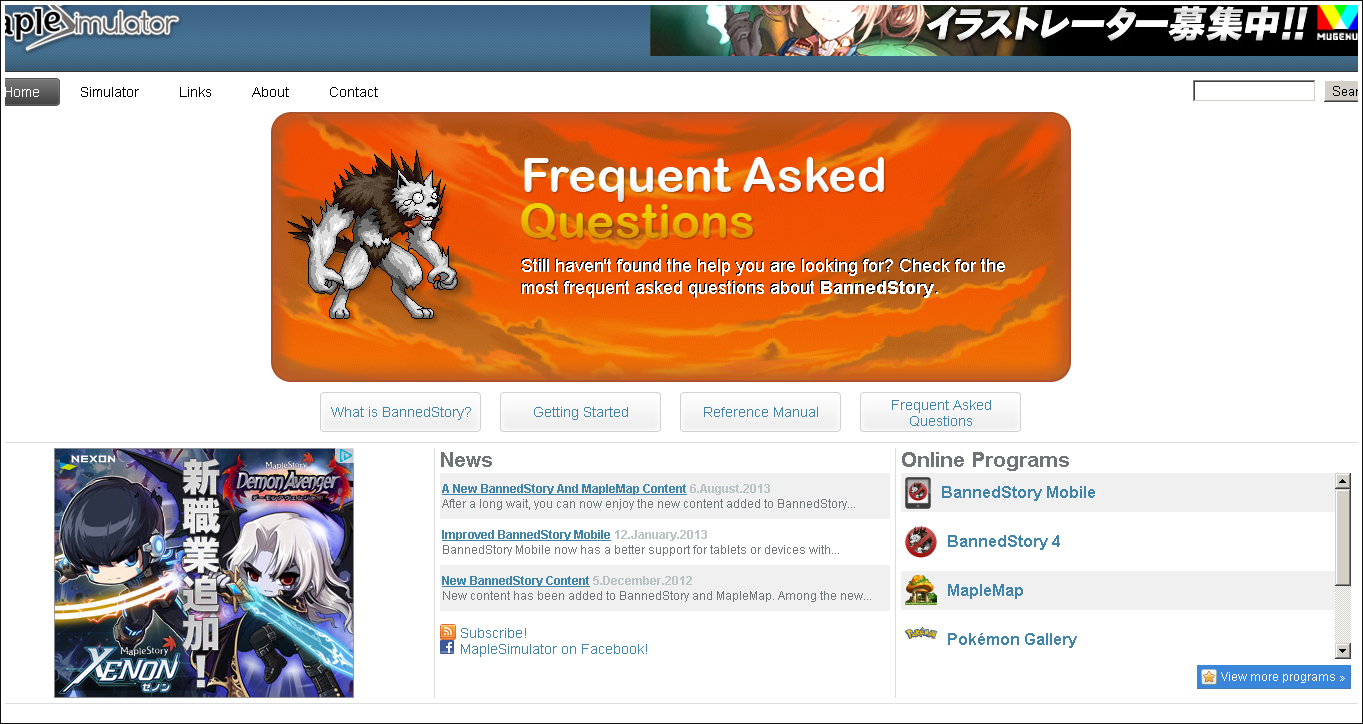Open the BannedStory Mobile program link

point(1018,492)
